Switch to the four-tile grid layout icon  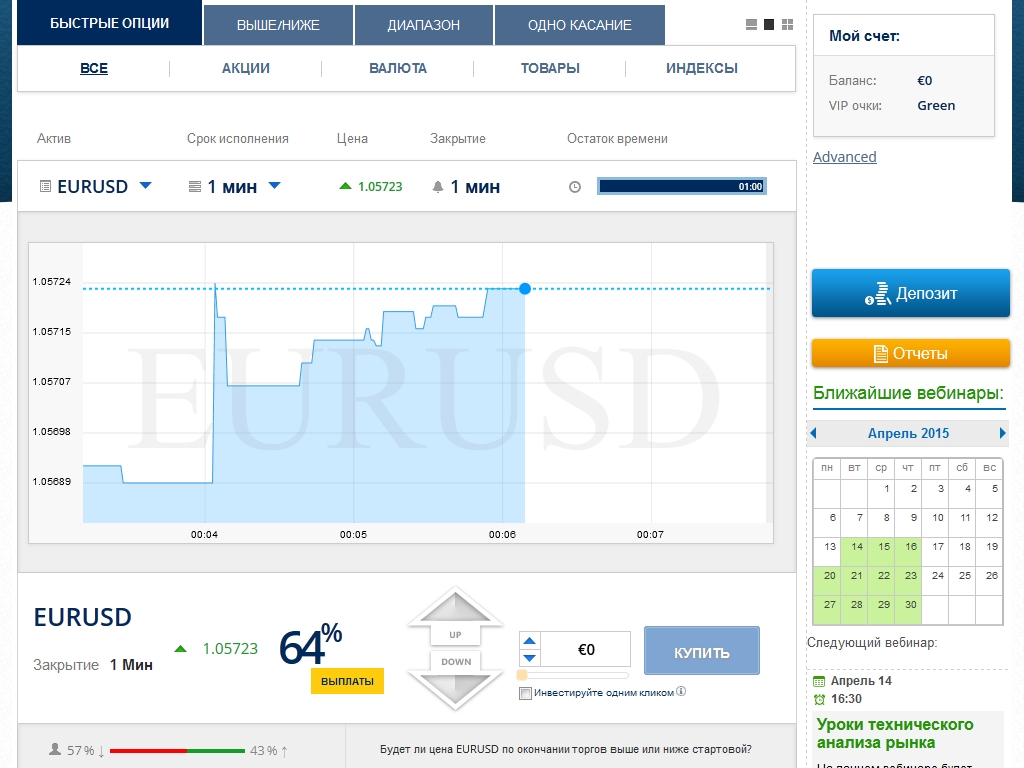[x=787, y=24]
